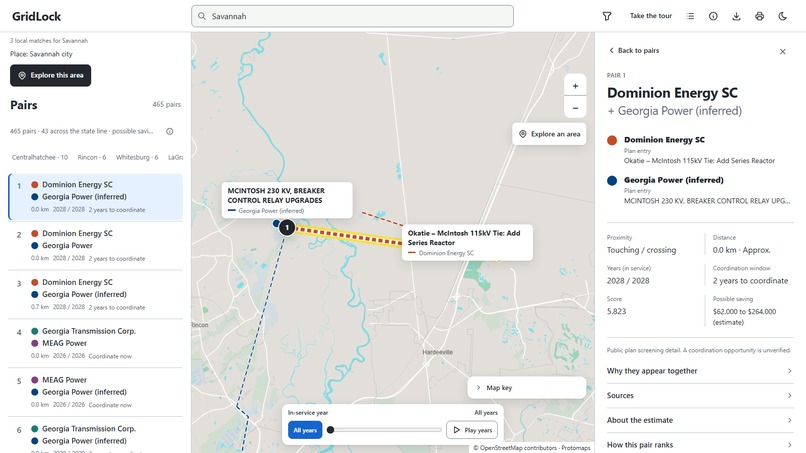Start the Take the tour walkthrough

coord(651,16)
